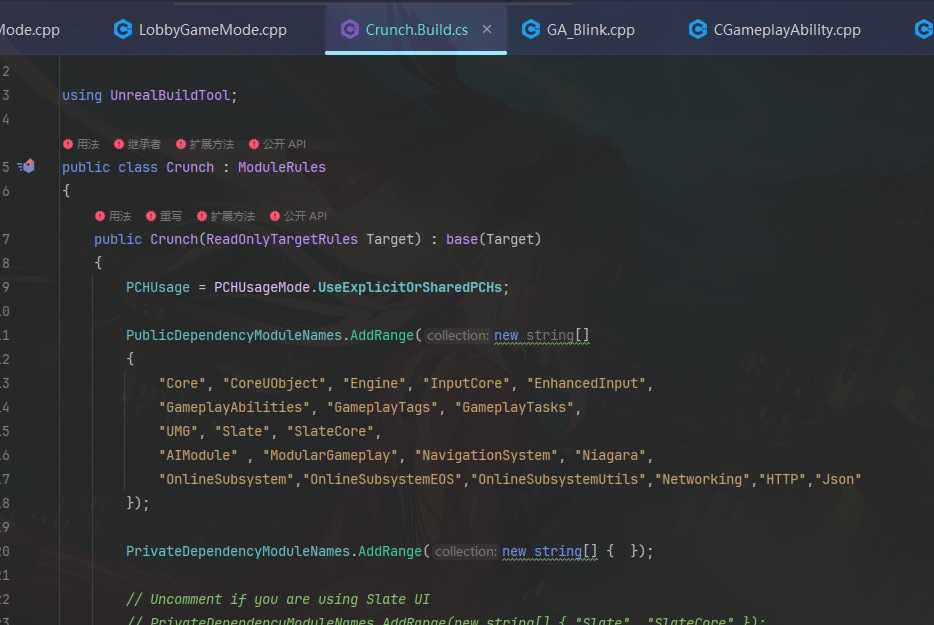Click the UseExplicitOrSharedPCHs enum value
The image size is (934, 625).
click(x=411, y=287)
